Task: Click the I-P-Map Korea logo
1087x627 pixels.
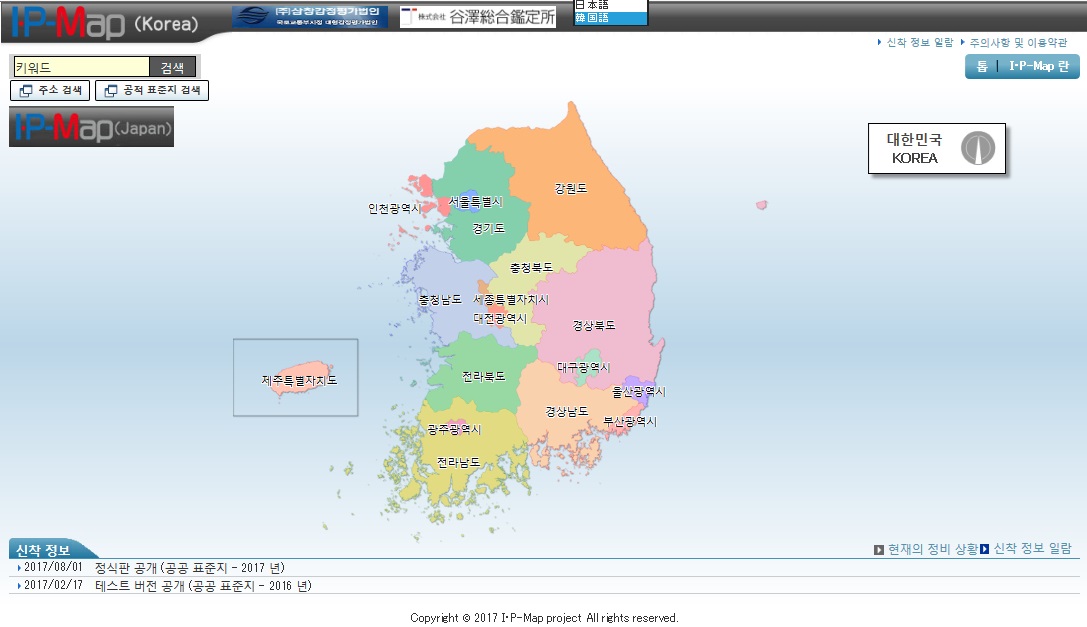Action: point(105,22)
